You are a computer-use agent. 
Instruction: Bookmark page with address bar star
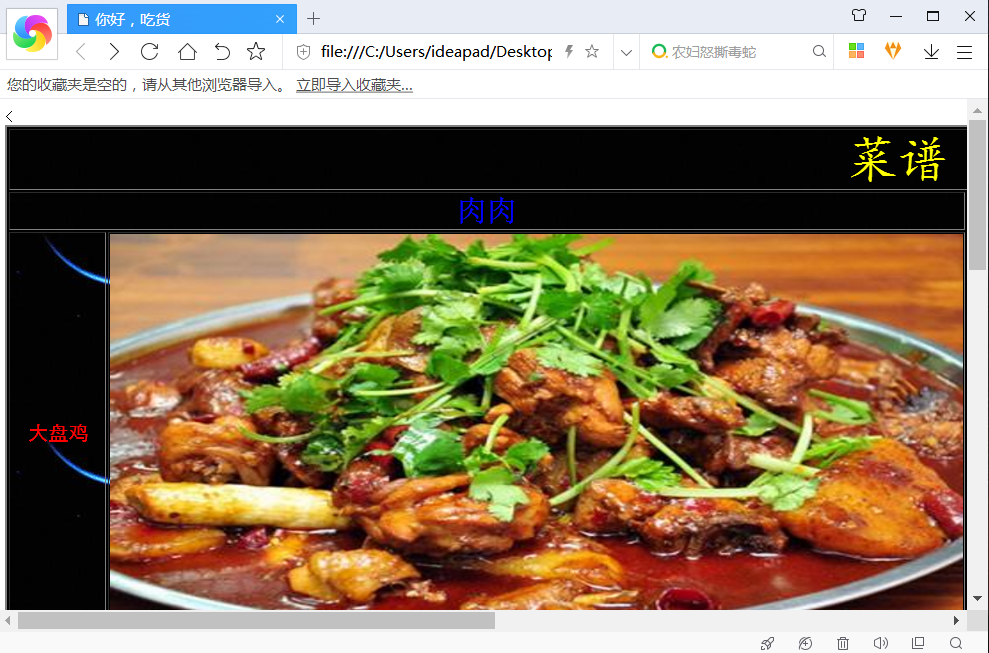pyautogui.click(x=592, y=51)
